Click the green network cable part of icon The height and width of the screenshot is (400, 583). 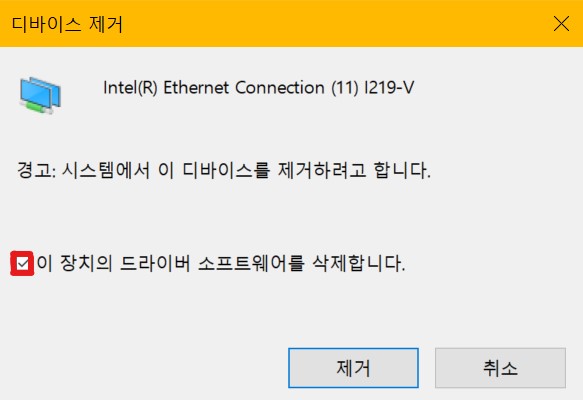(36, 107)
